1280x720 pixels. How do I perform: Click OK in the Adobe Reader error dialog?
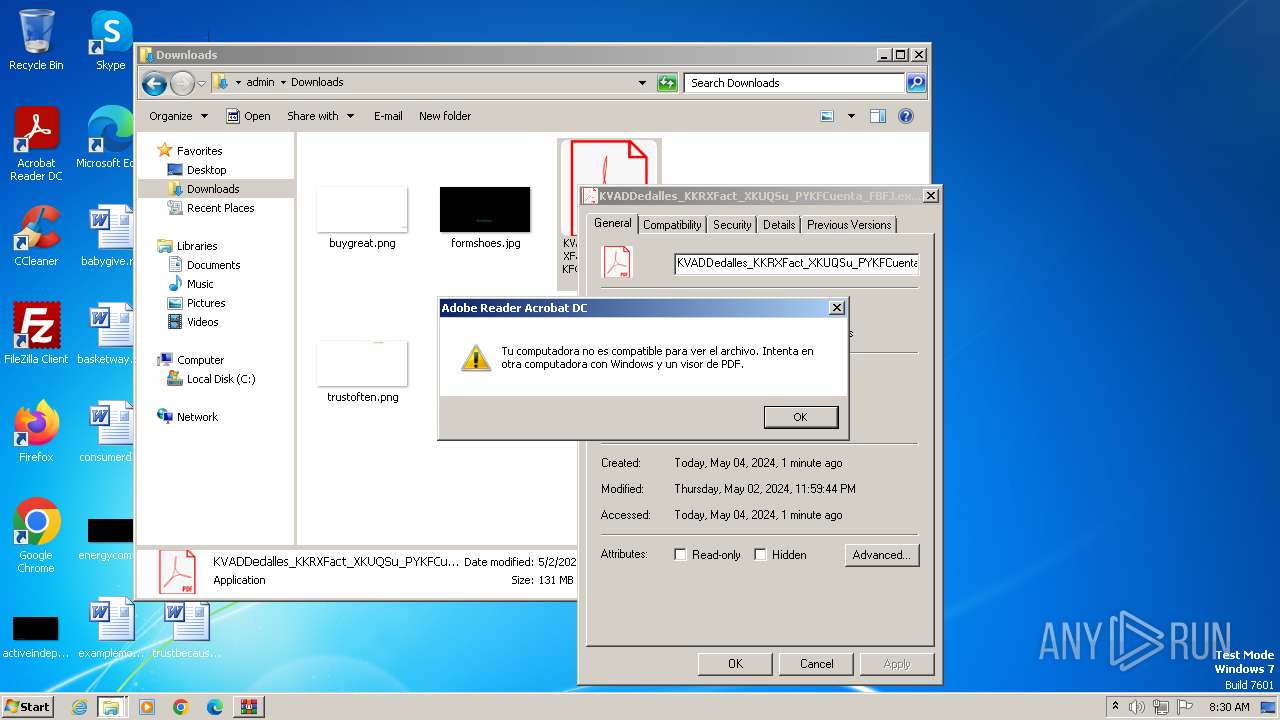pos(800,417)
